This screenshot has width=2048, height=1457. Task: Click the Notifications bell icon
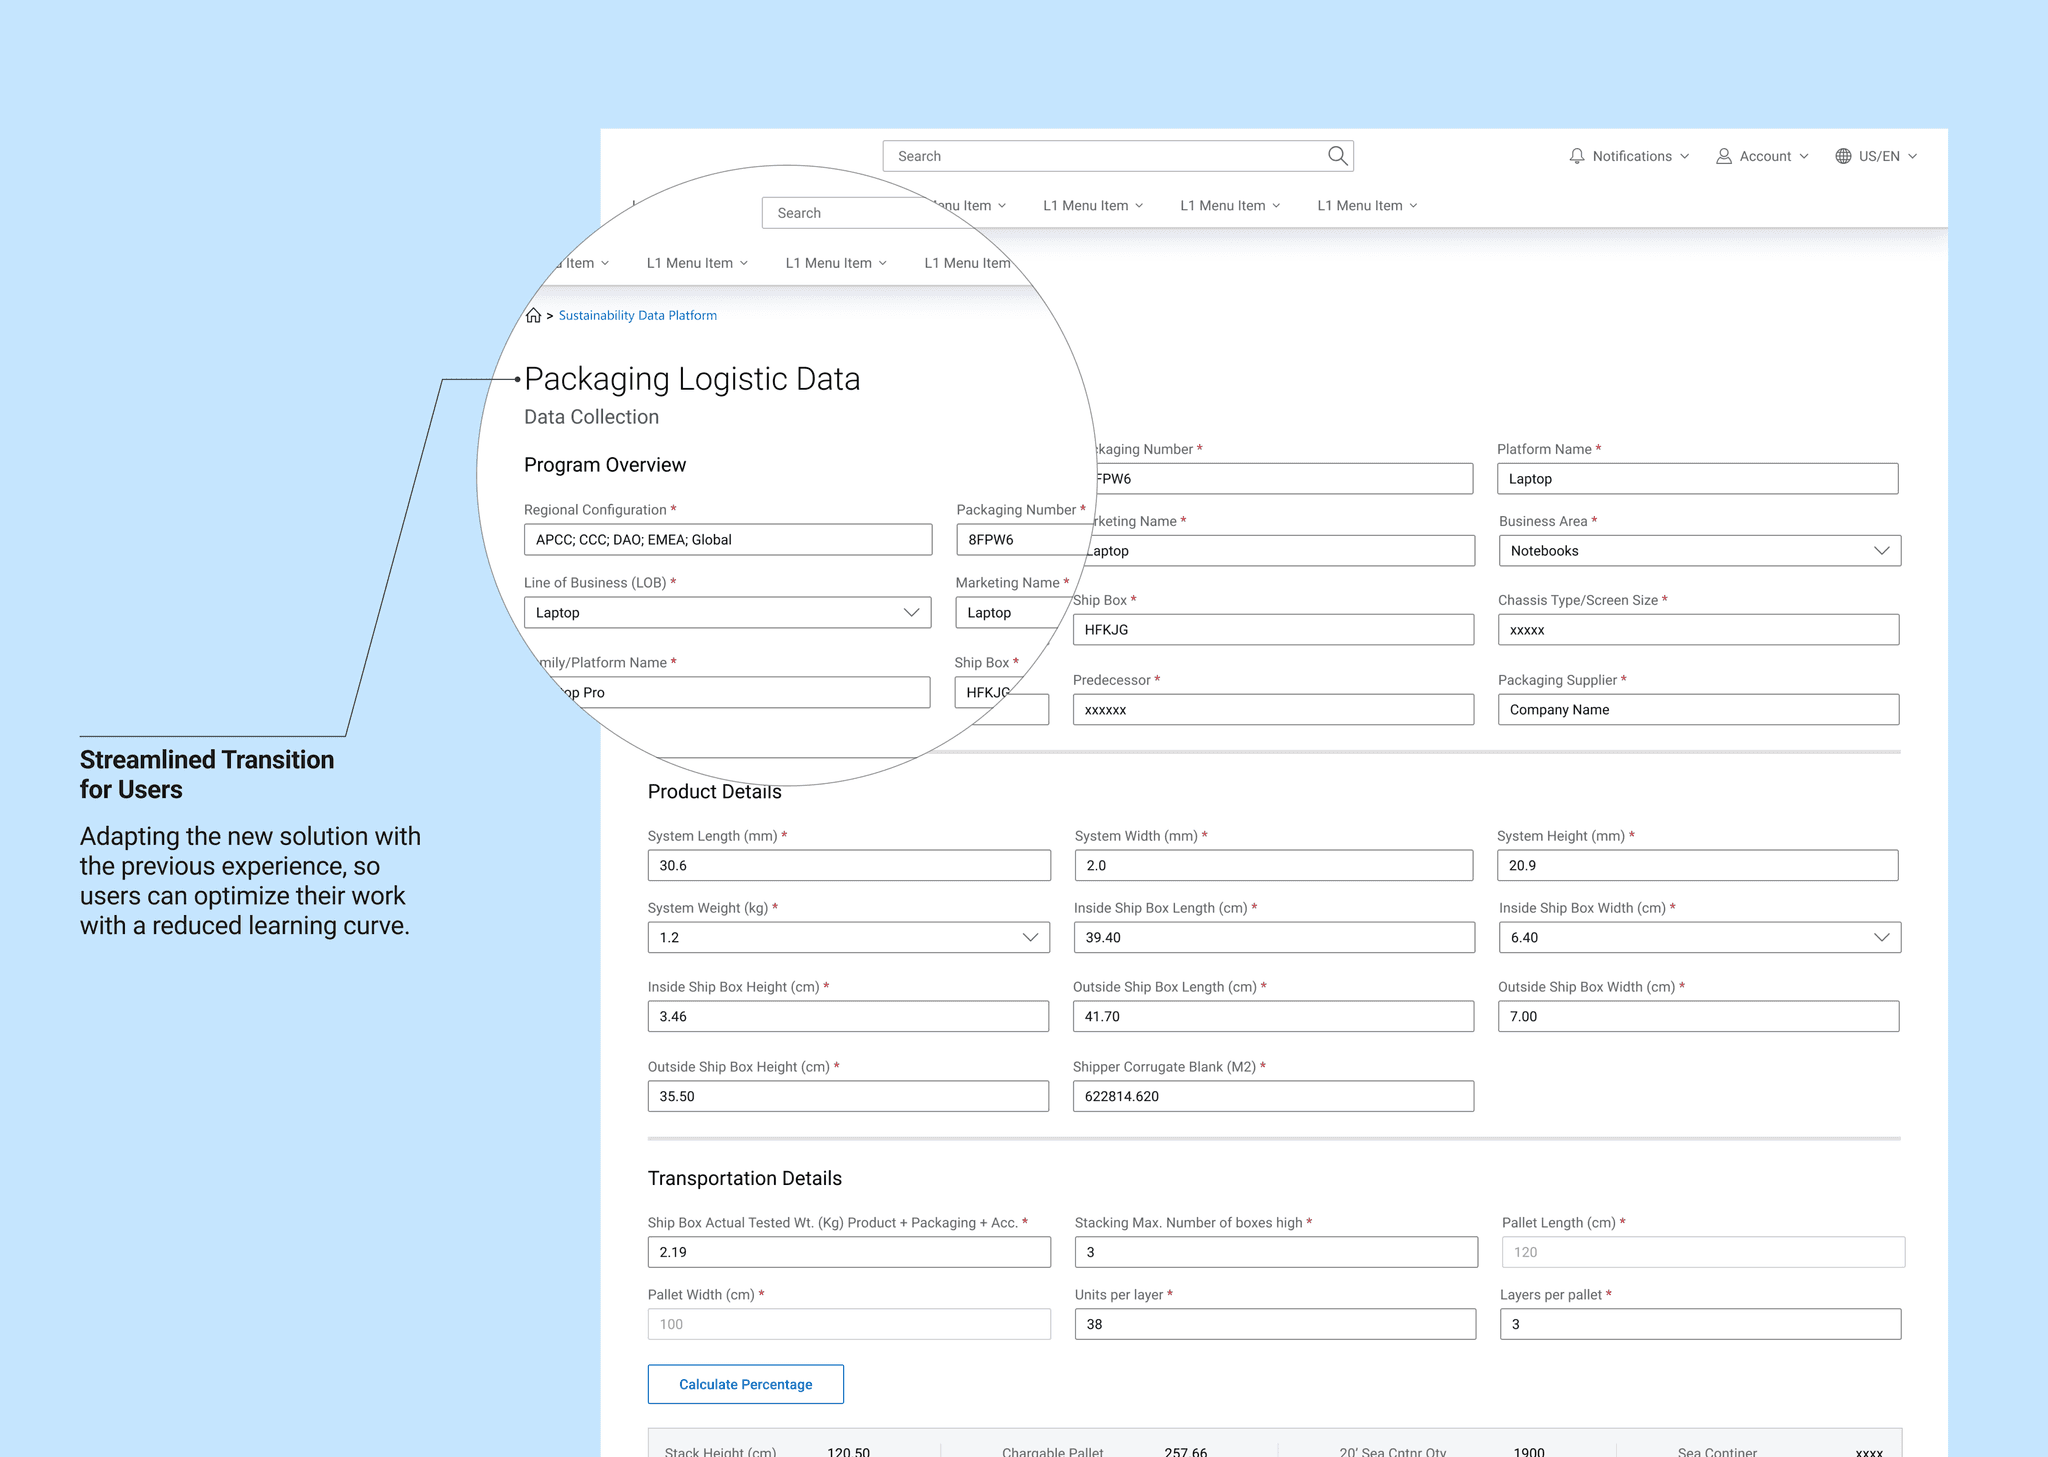(x=1577, y=156)
